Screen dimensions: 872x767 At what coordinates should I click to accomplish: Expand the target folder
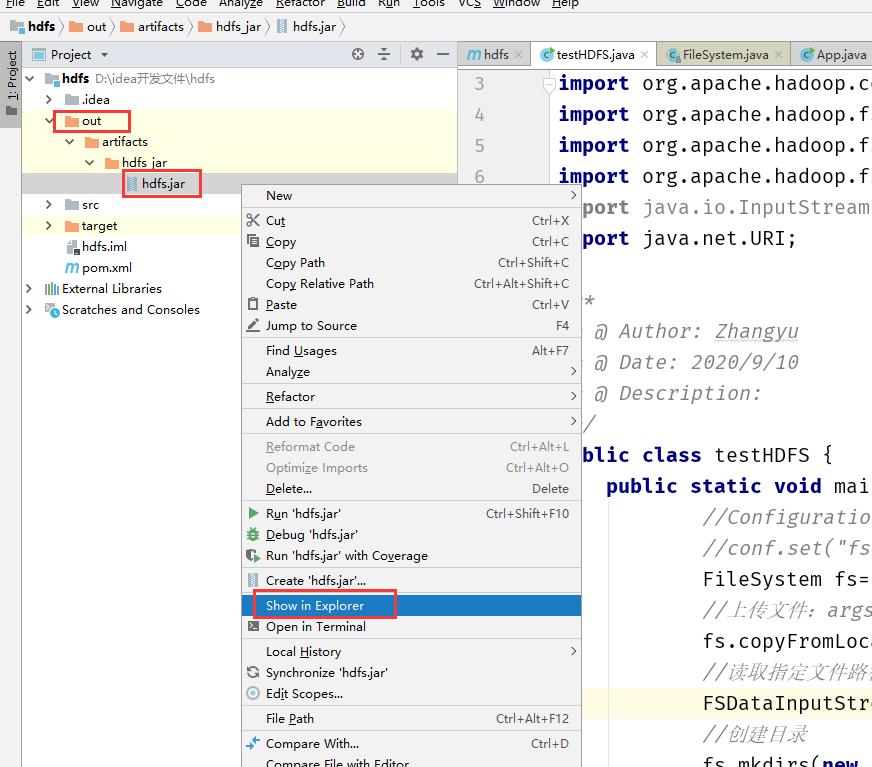pos(49,225)
